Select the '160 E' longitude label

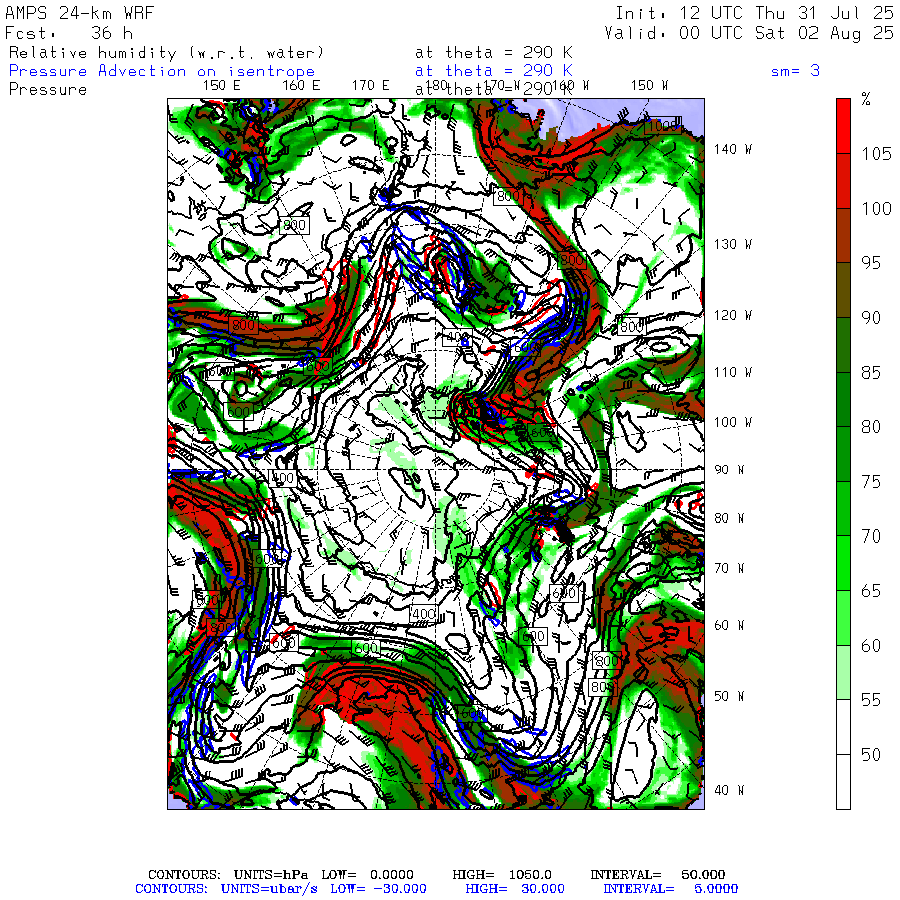click(x=301, y=86)
